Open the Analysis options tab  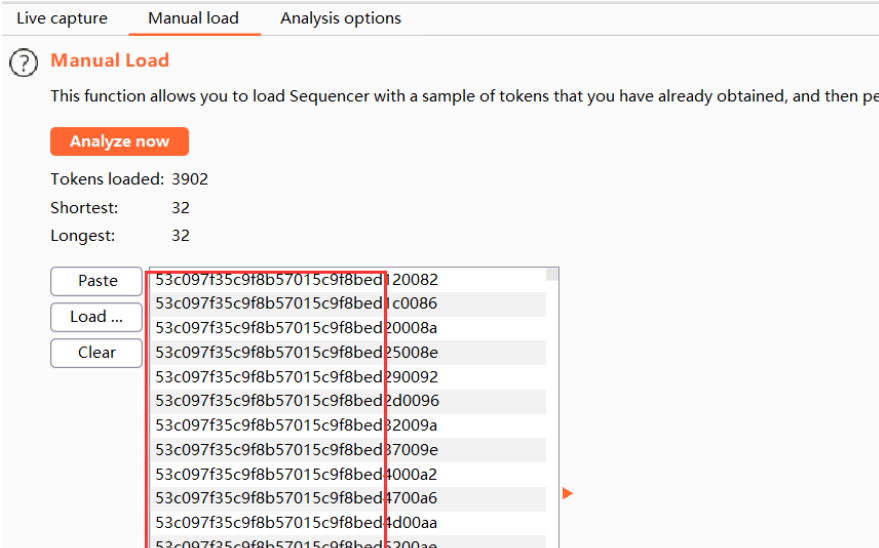click(340, 18)
